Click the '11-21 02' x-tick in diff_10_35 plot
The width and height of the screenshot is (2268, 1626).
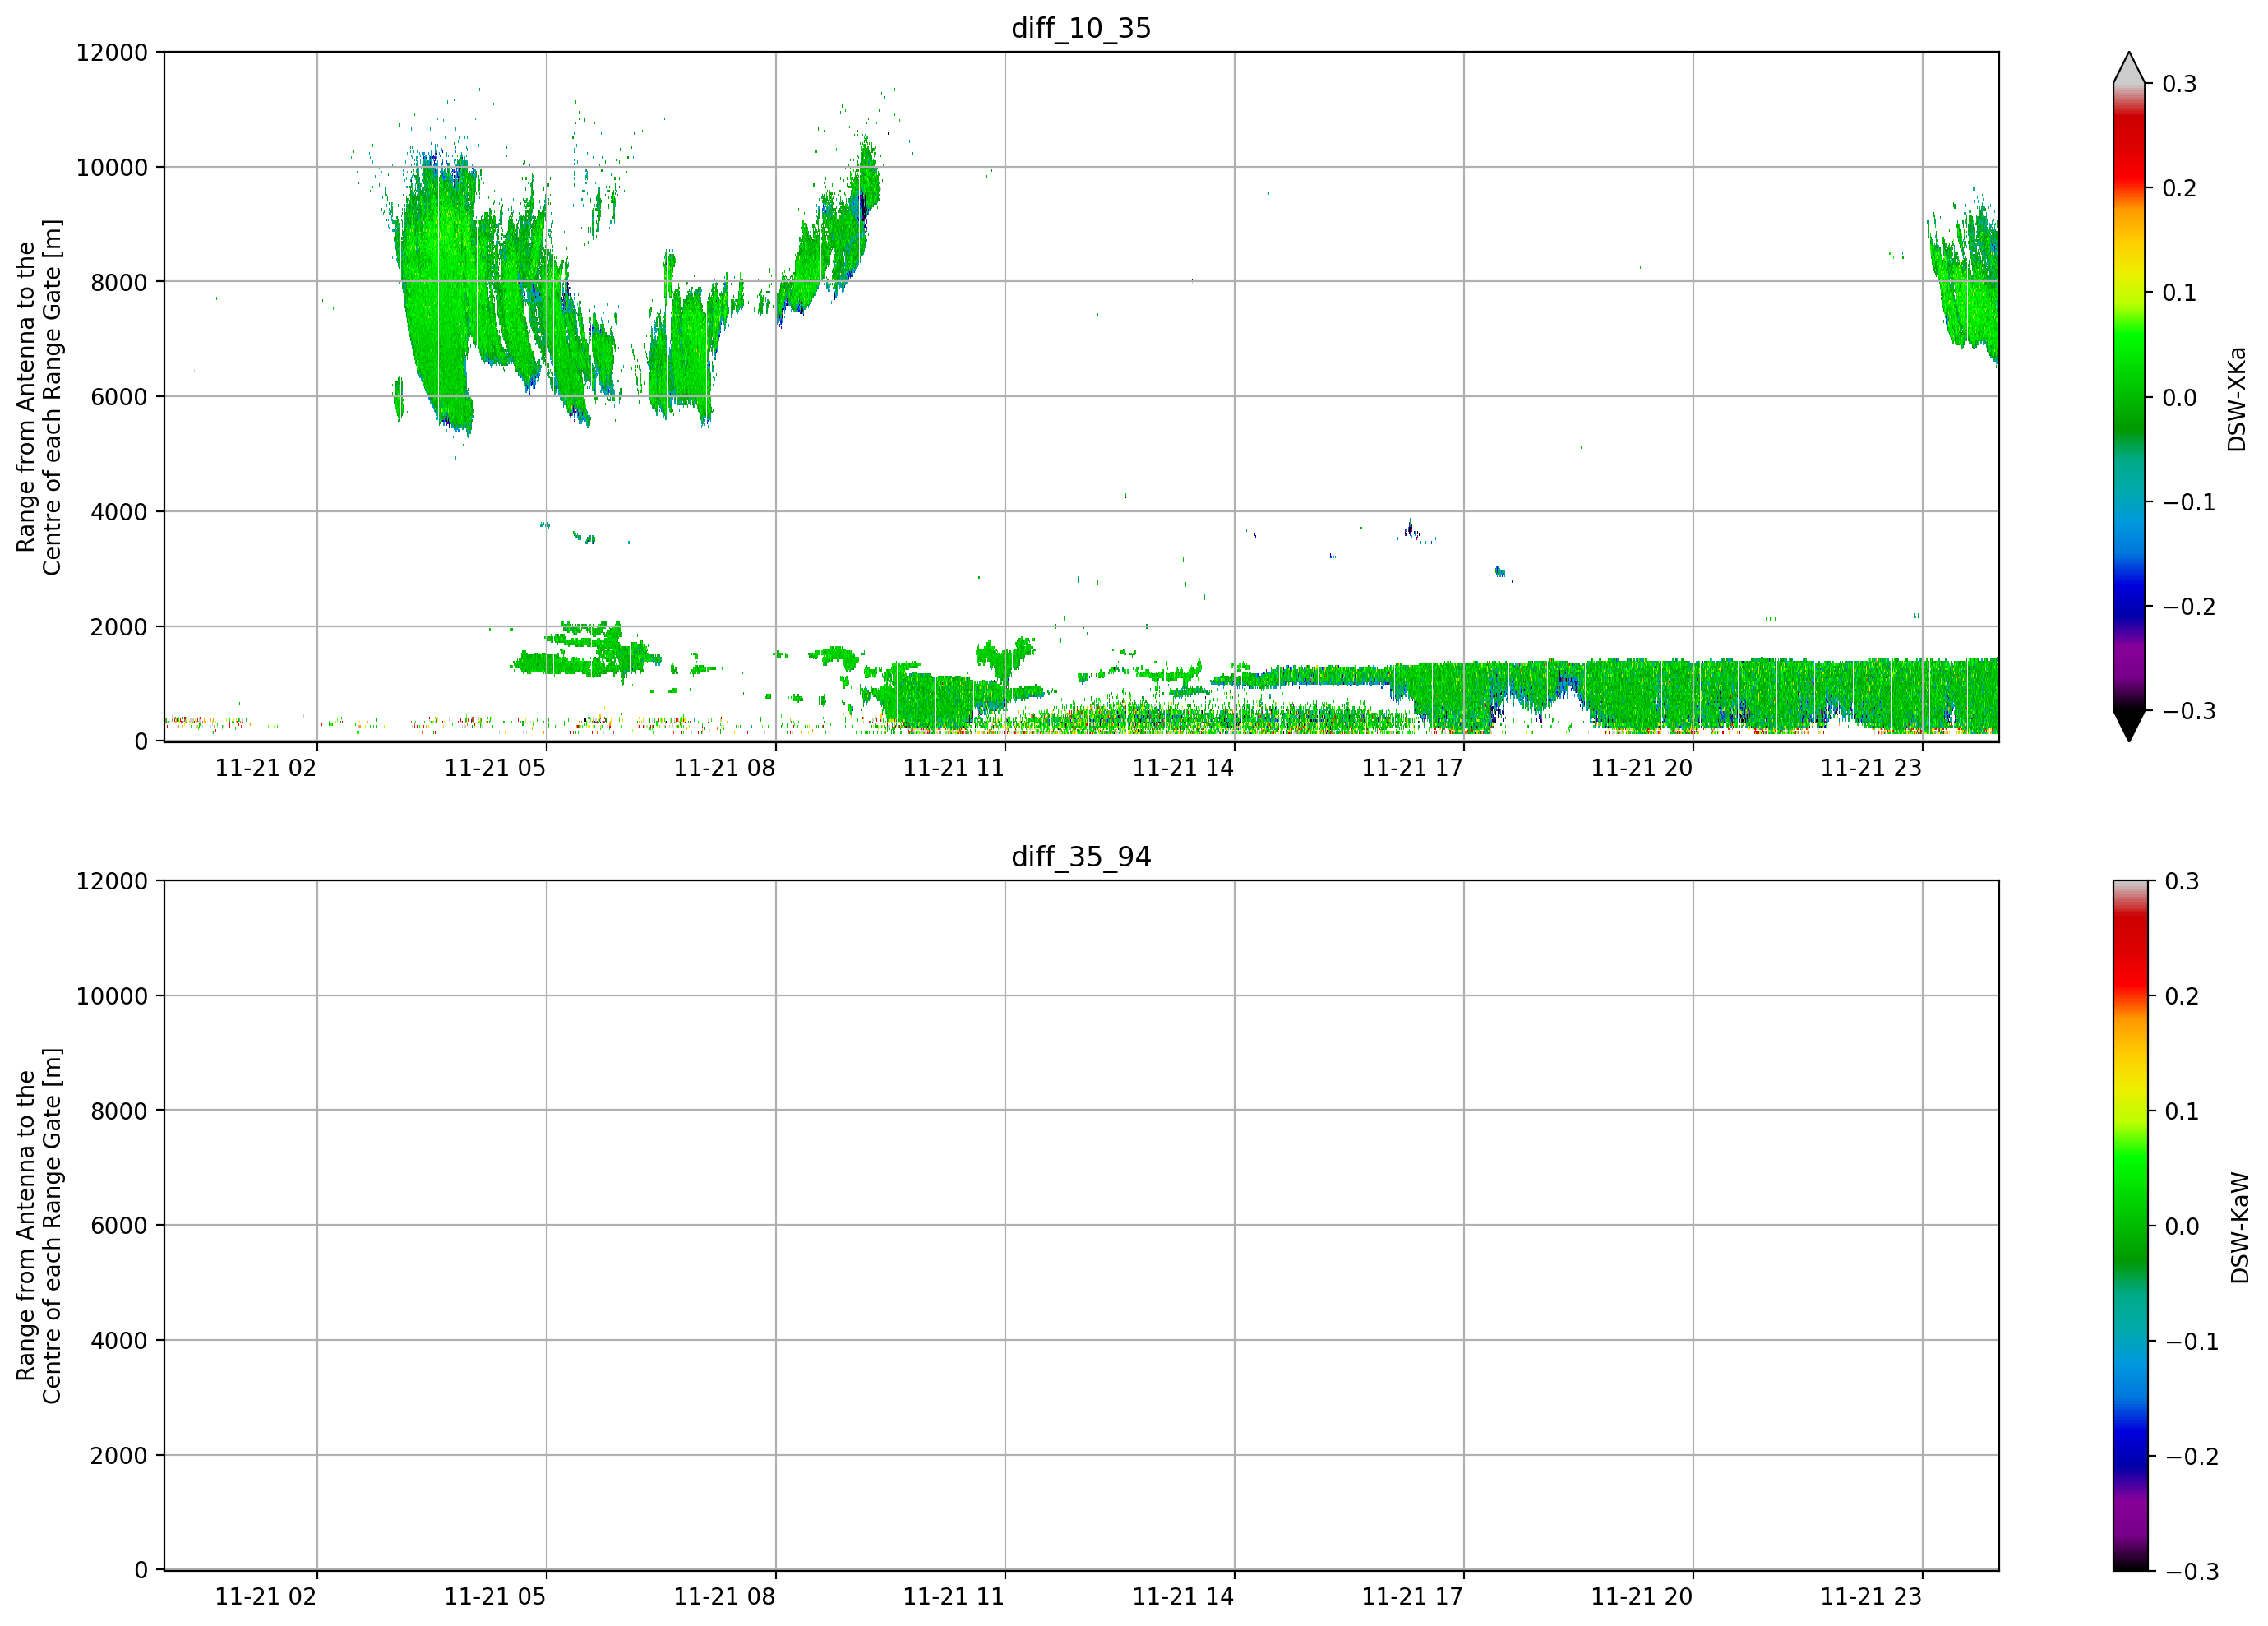click(x=266, y=768)
